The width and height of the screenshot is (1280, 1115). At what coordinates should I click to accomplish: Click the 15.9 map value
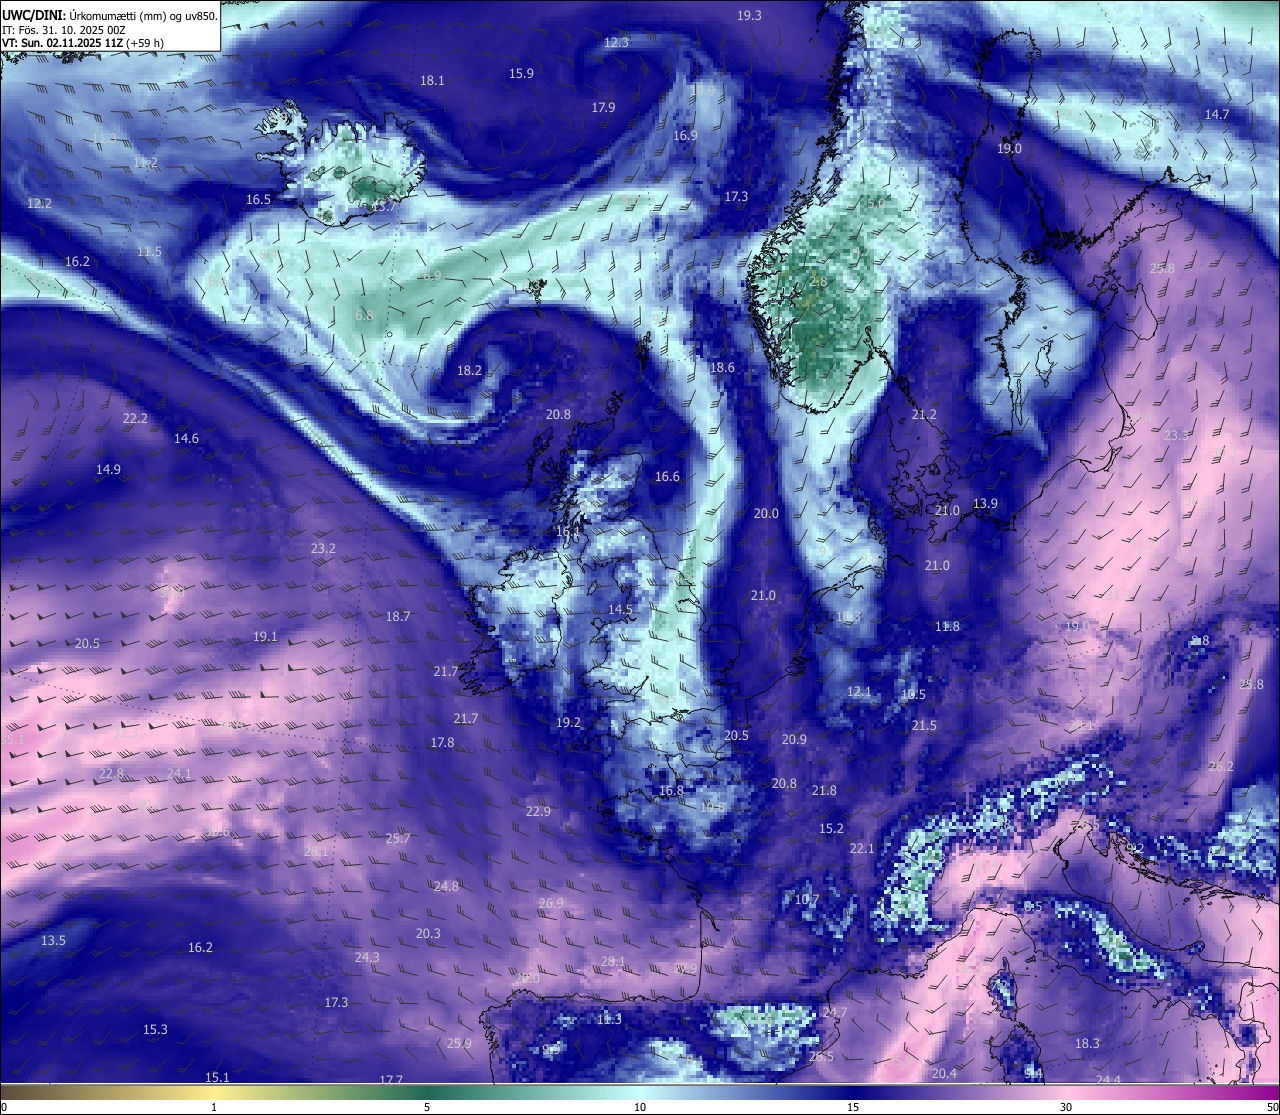coord(521,73)
